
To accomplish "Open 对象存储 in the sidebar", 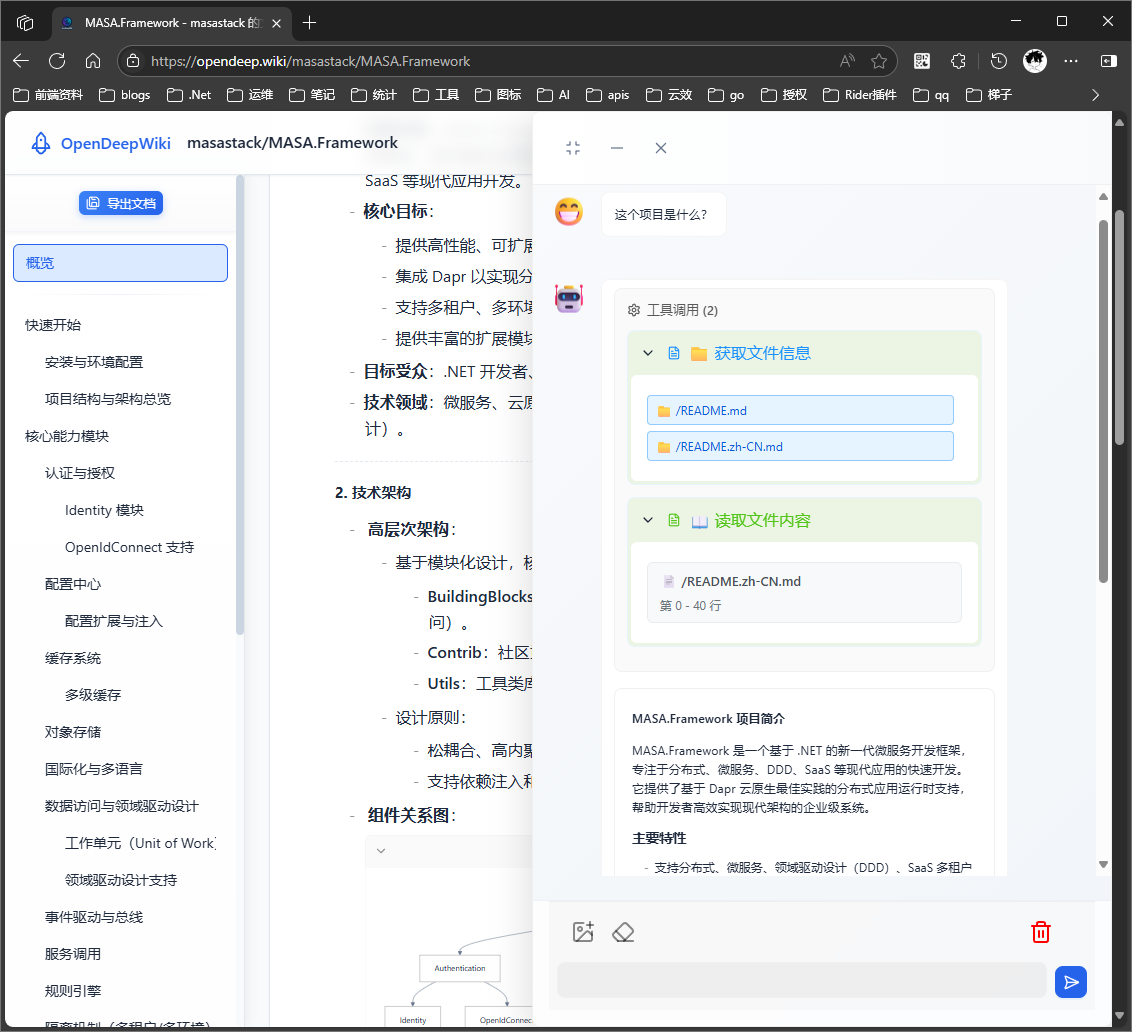I will click(x=73, y=732).
